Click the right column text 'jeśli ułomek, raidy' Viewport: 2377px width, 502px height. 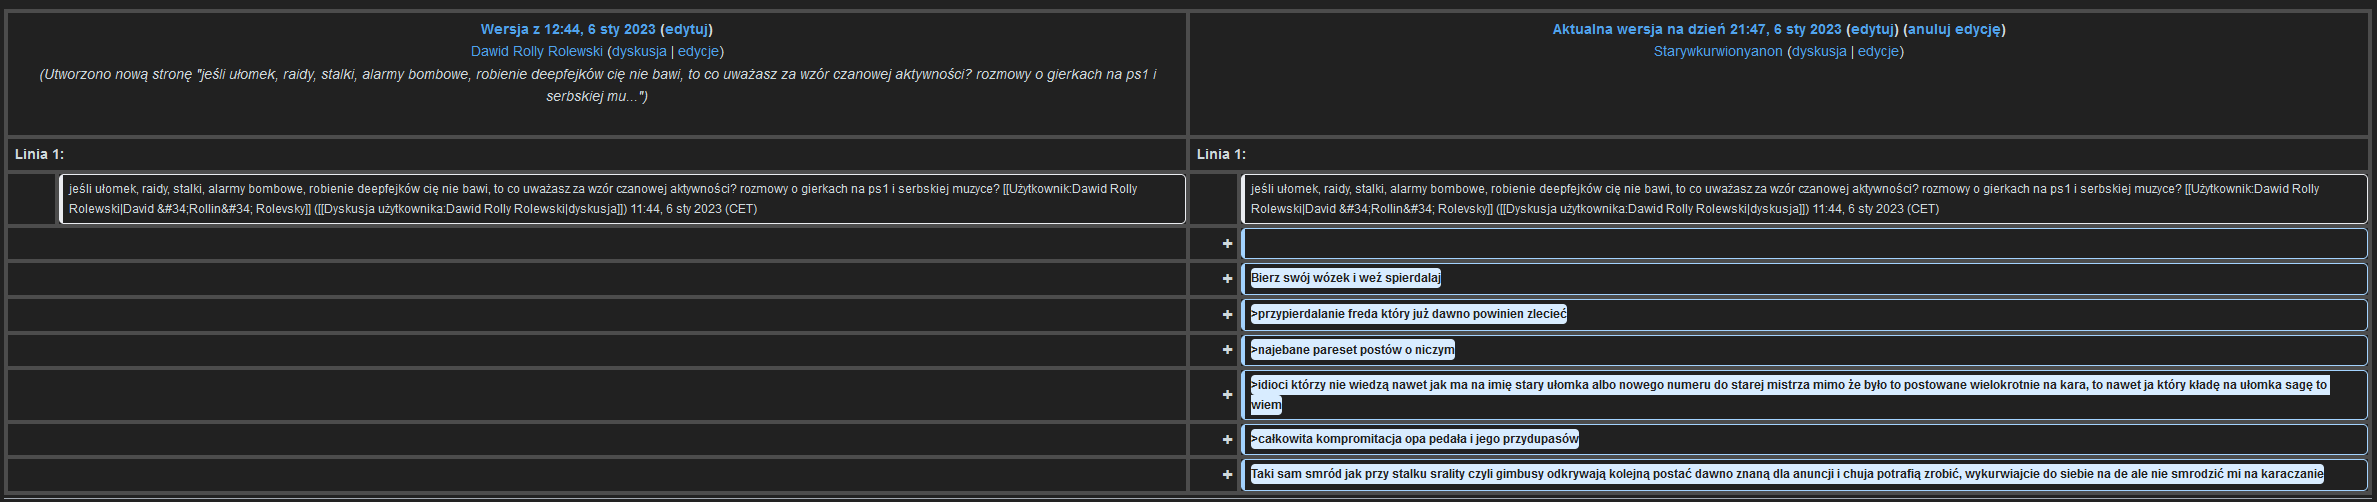(1301, 188)
